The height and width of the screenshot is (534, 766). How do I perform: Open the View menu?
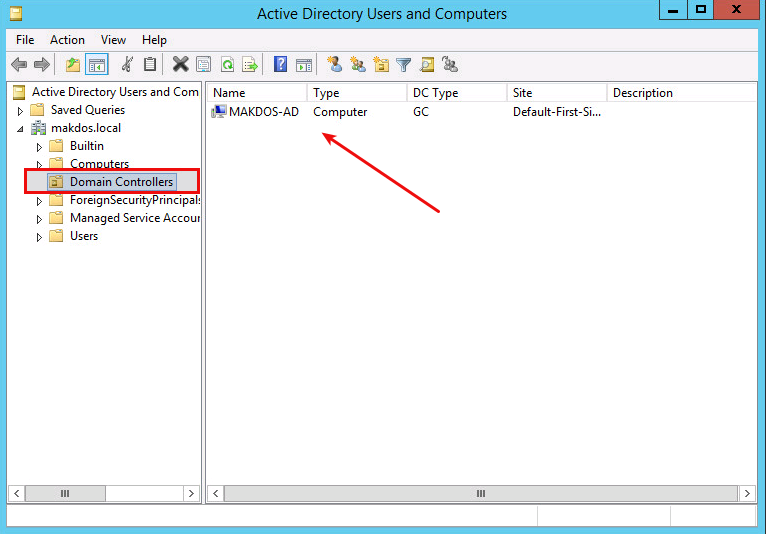(x=113, y=40)
